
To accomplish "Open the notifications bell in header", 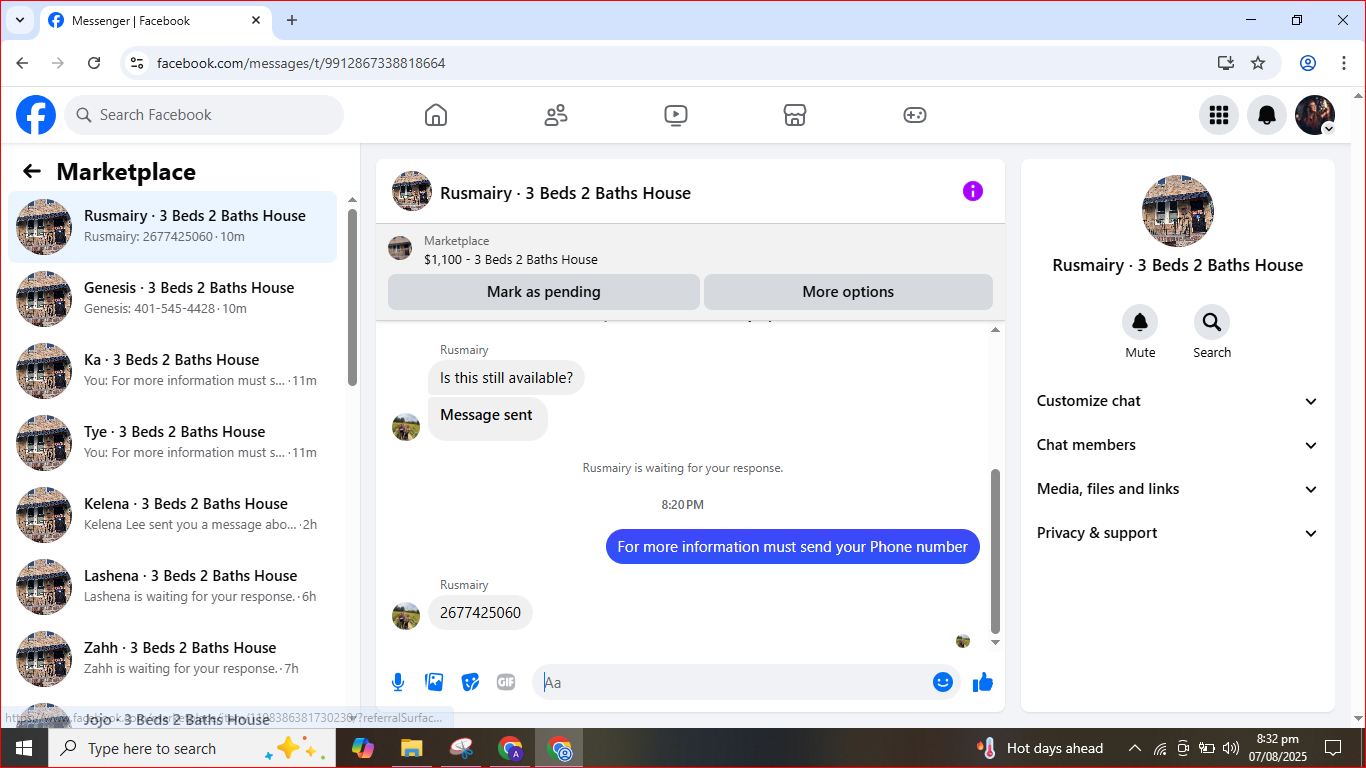I will [x=1267, y=115].
